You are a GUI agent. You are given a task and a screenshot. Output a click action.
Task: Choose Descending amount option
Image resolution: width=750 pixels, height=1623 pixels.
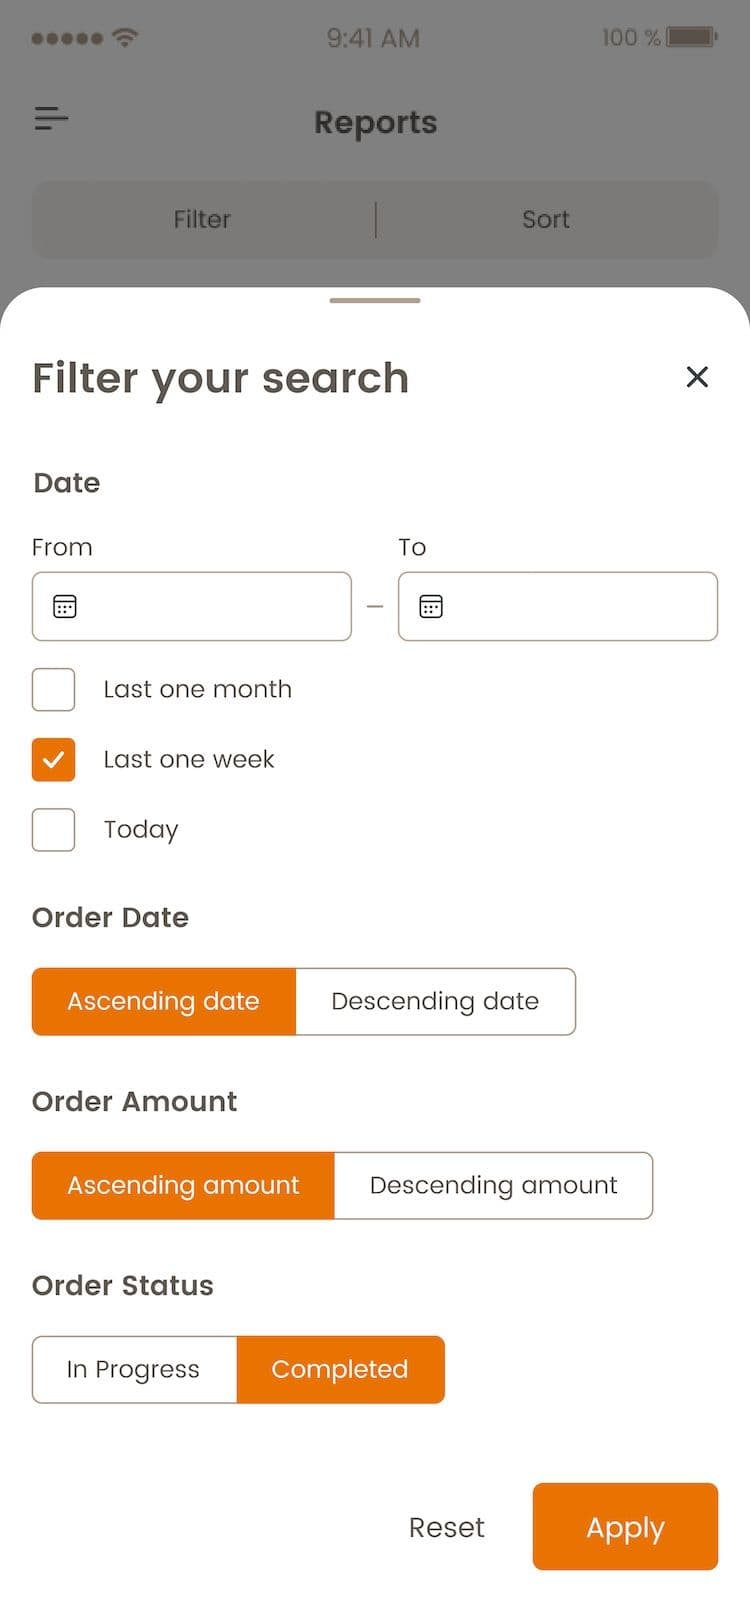(x=493, y=1185)
